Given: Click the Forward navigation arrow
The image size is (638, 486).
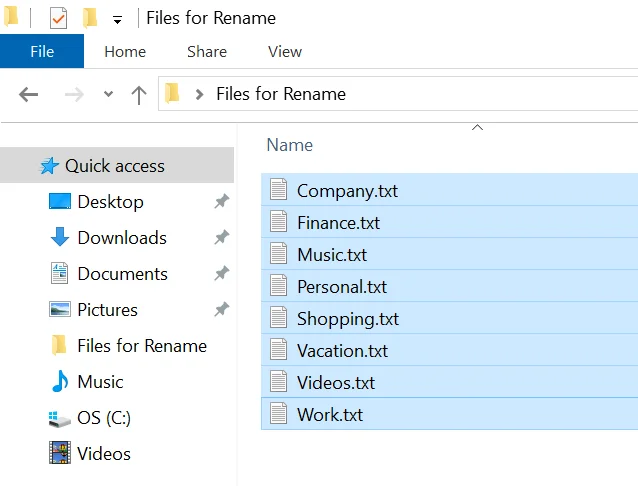Looking at the screenshot, I should tap(73, 95).
